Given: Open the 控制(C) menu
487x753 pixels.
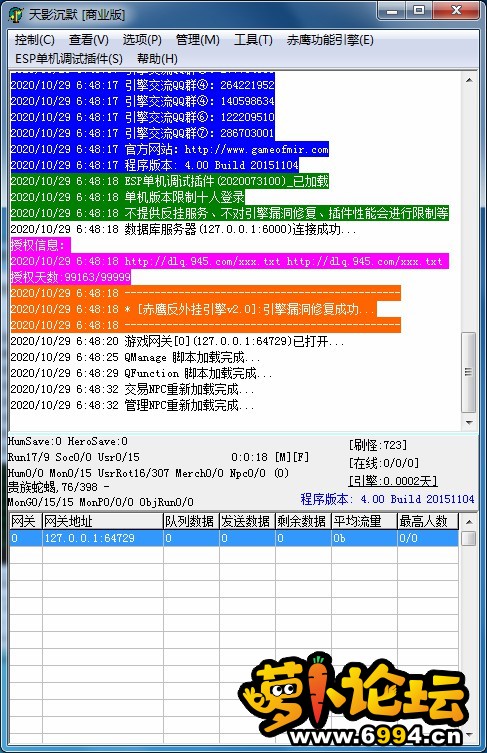Looking at the screenshot, I should point(35,40).
